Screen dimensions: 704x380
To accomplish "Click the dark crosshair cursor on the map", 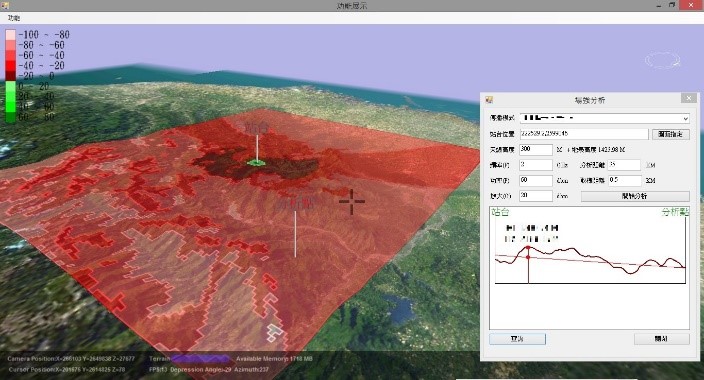I will coord(352,202).
